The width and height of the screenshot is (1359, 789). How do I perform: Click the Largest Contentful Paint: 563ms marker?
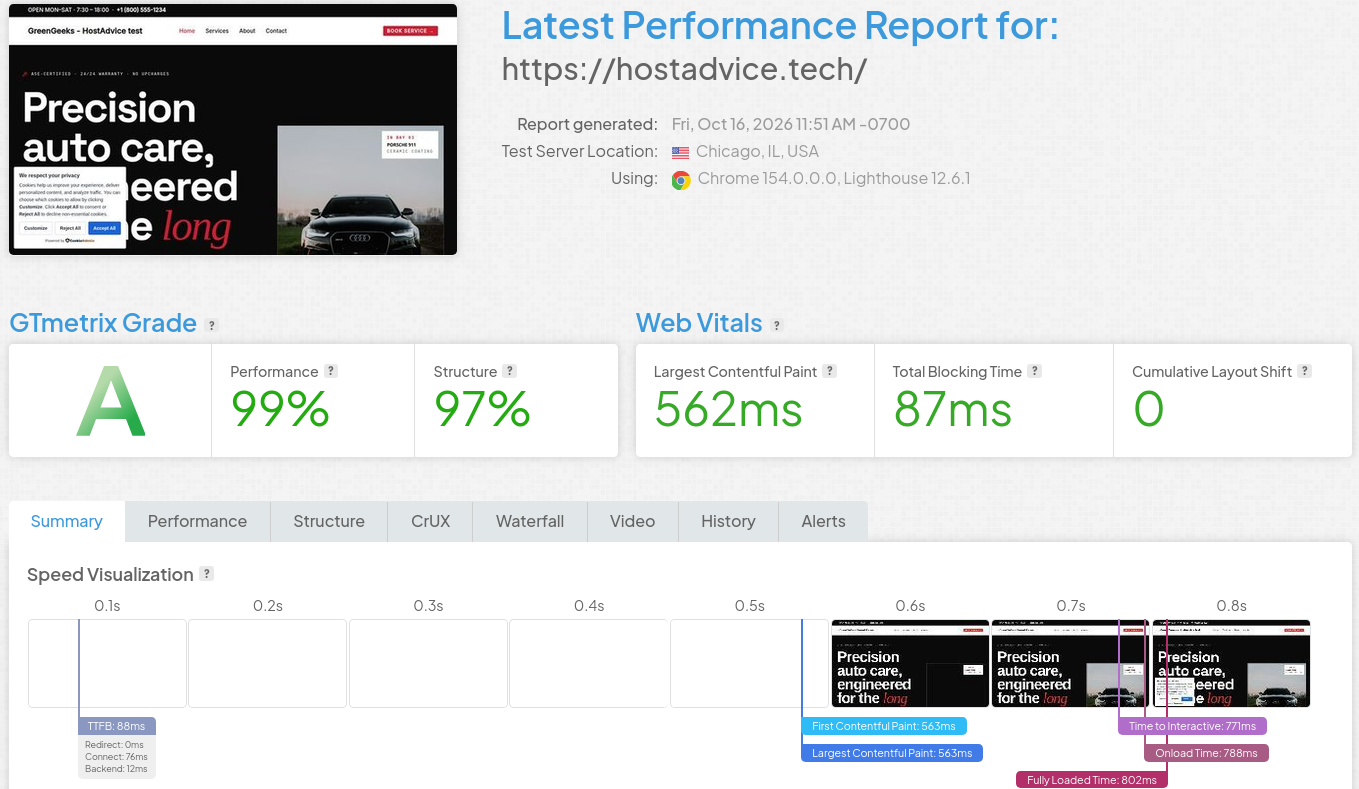click(892, 753)
